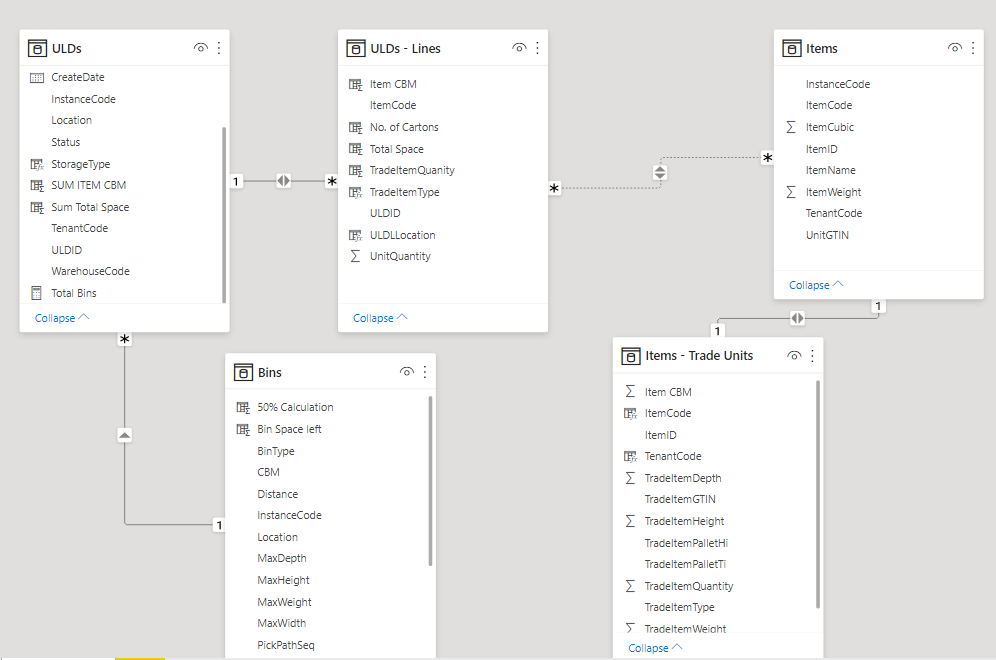Click the ULDs - Lines table header icon
The height and width of the screenshot is (660, 996).
[356, 48]
